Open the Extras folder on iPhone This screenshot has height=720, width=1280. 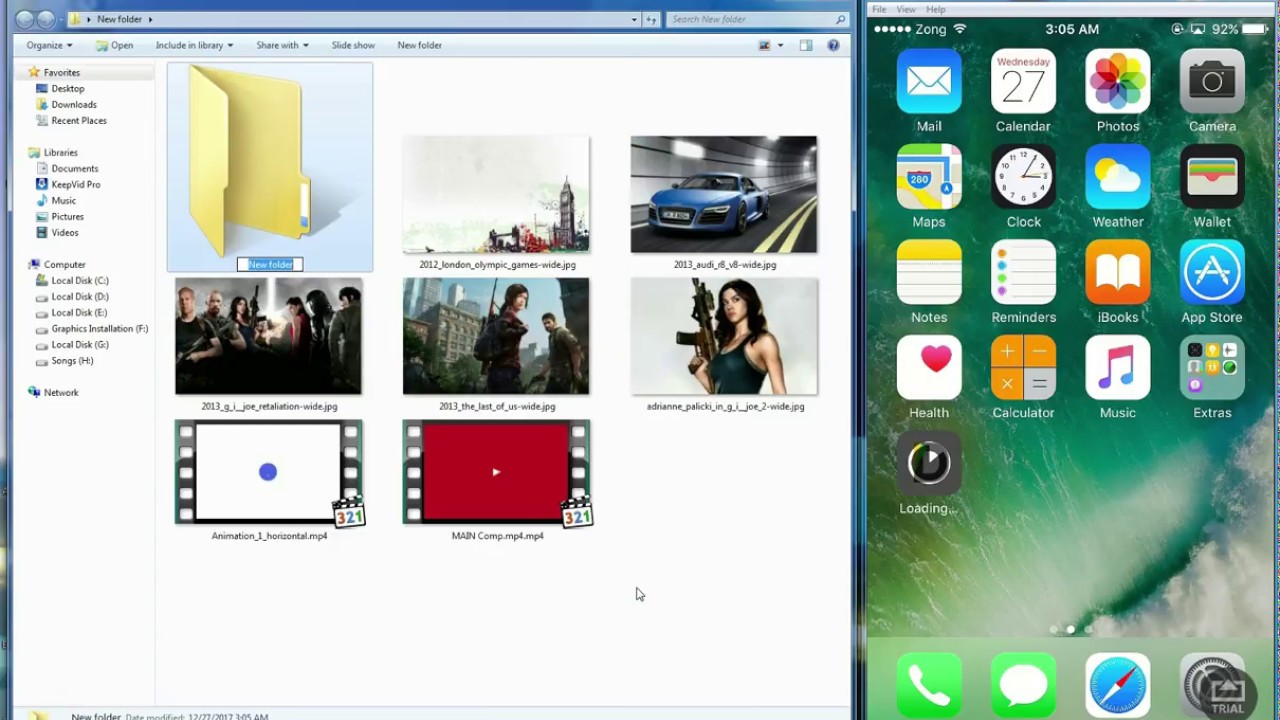tap(1212, 367)
